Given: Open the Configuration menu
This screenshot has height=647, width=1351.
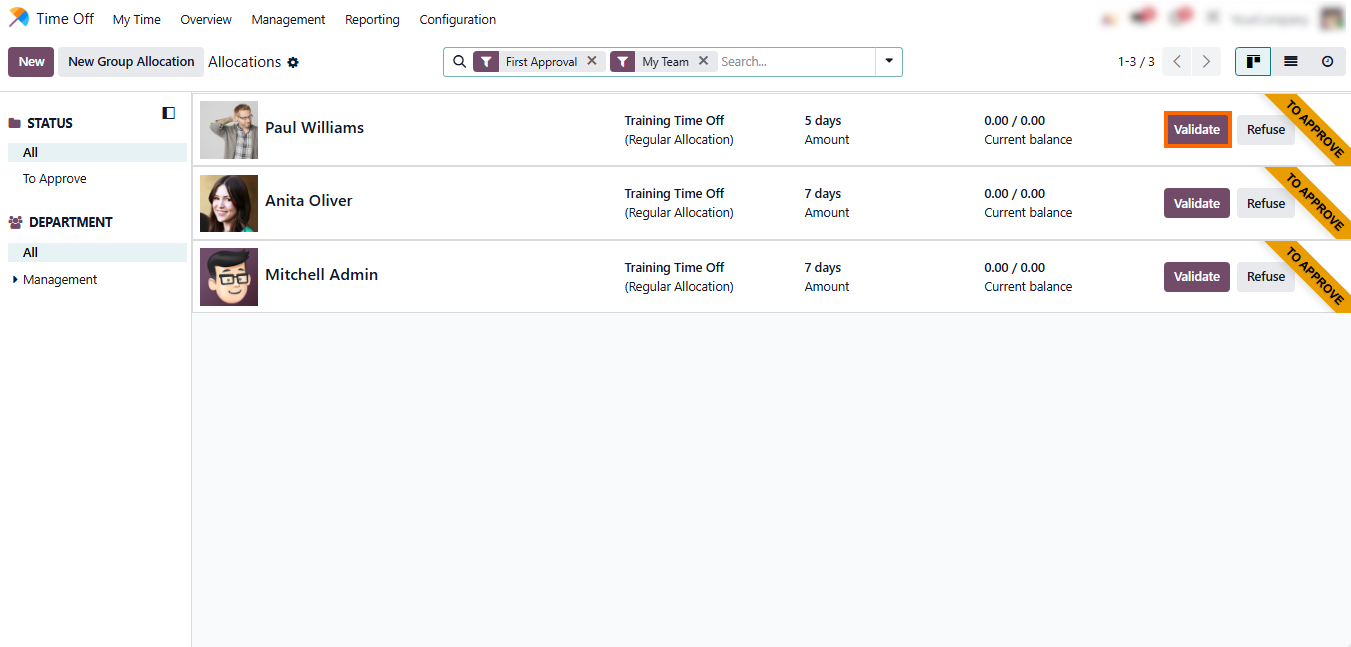Looking at the screenshot, I should [457, 20].
